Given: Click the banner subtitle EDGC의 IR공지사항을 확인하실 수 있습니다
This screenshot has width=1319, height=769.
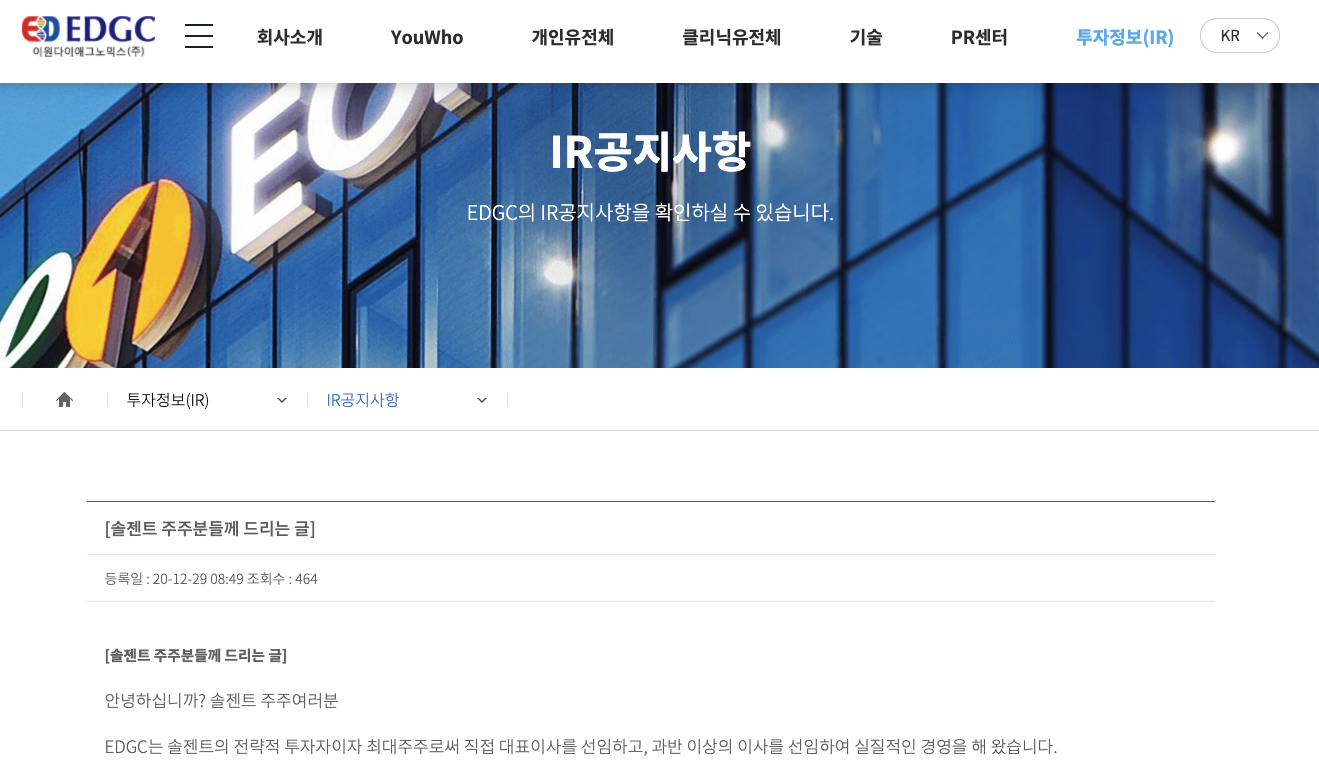Looking at the screenshot, I should (x=650, y=212).
